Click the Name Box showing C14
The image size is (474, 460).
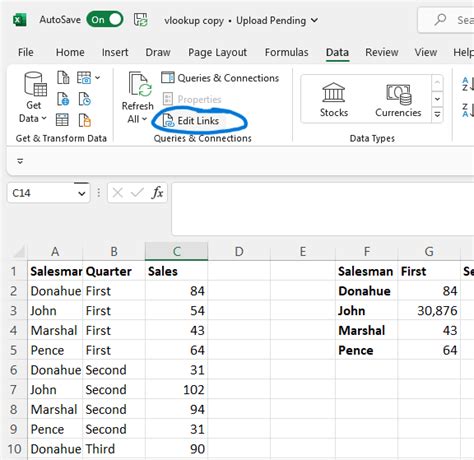tap(41, 193)
